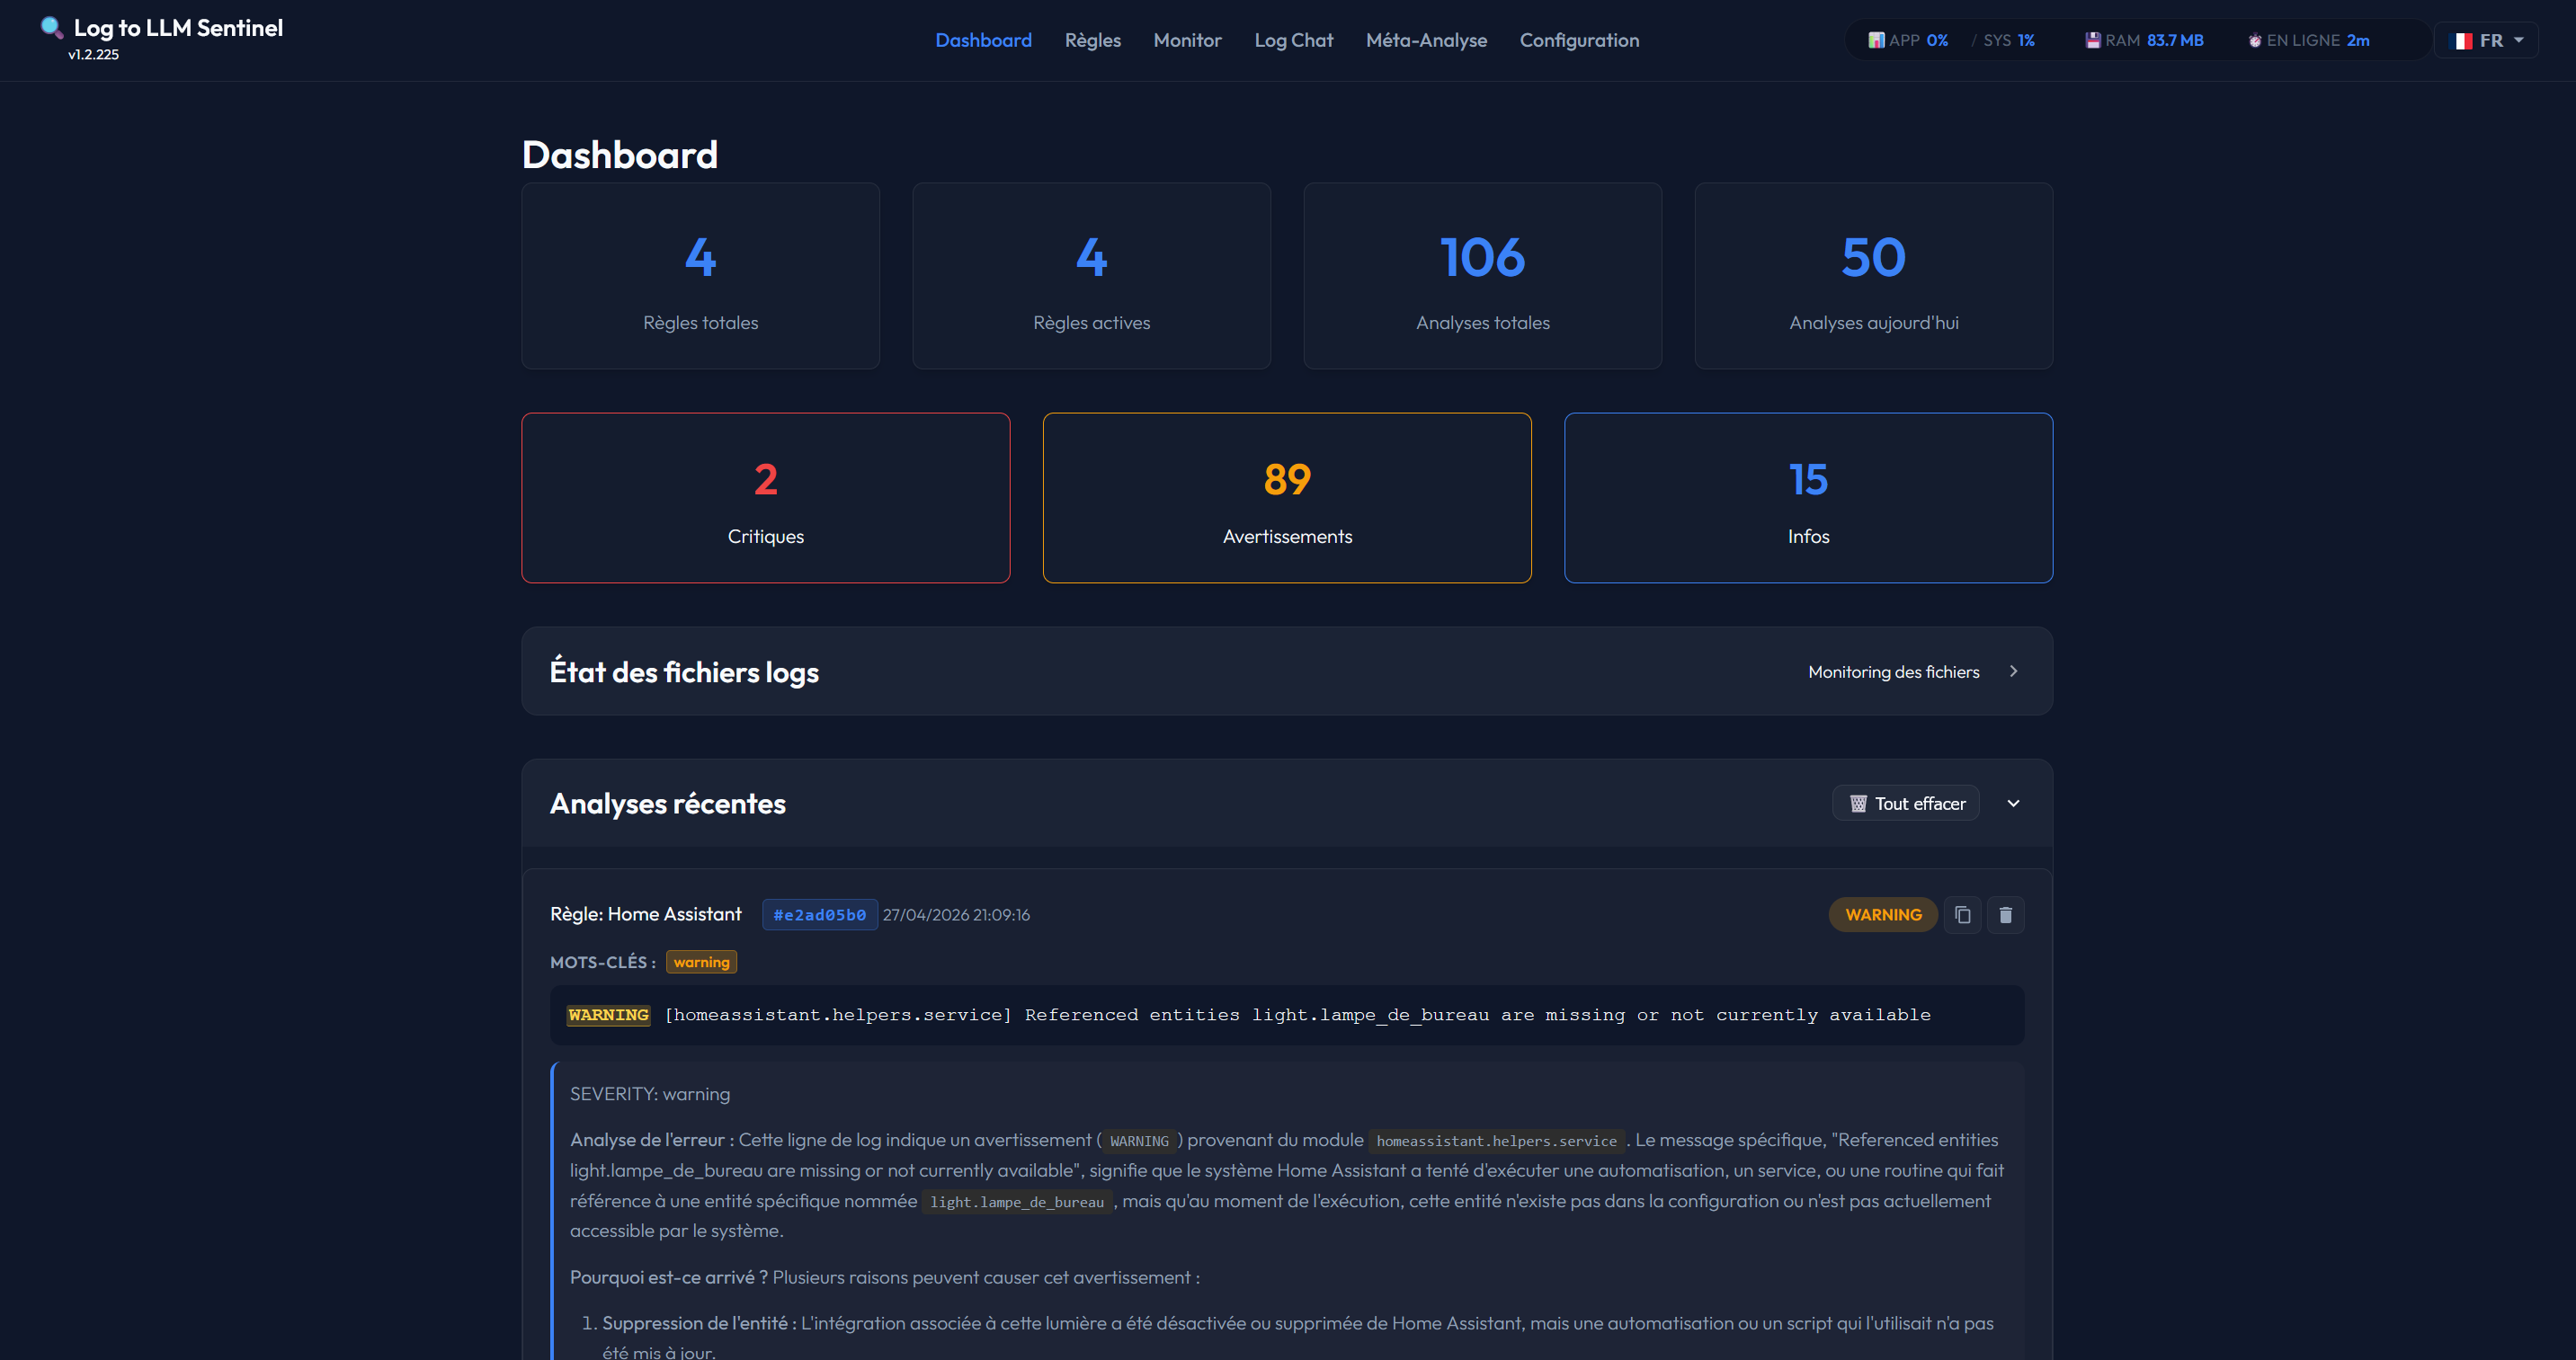Go to the Dashboard tab
Screen dimensions: 2576x1360
click(x=983, y=40)
